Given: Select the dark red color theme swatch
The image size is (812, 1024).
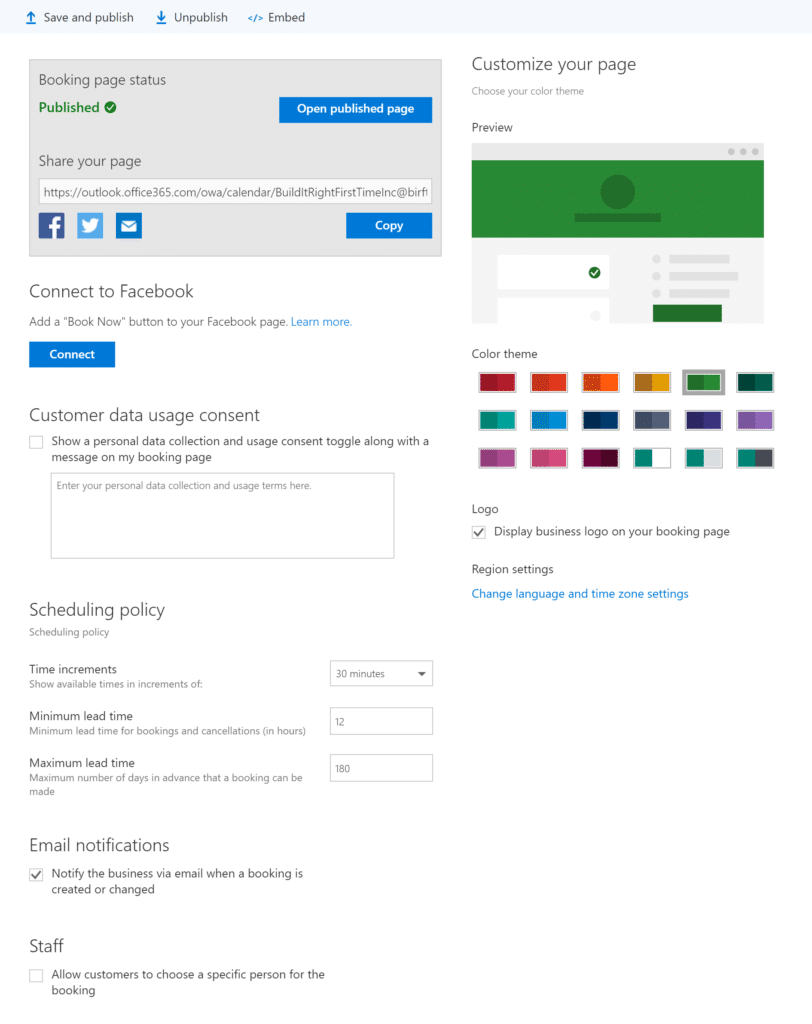Looking at the screenshot, I should (497, 382).
